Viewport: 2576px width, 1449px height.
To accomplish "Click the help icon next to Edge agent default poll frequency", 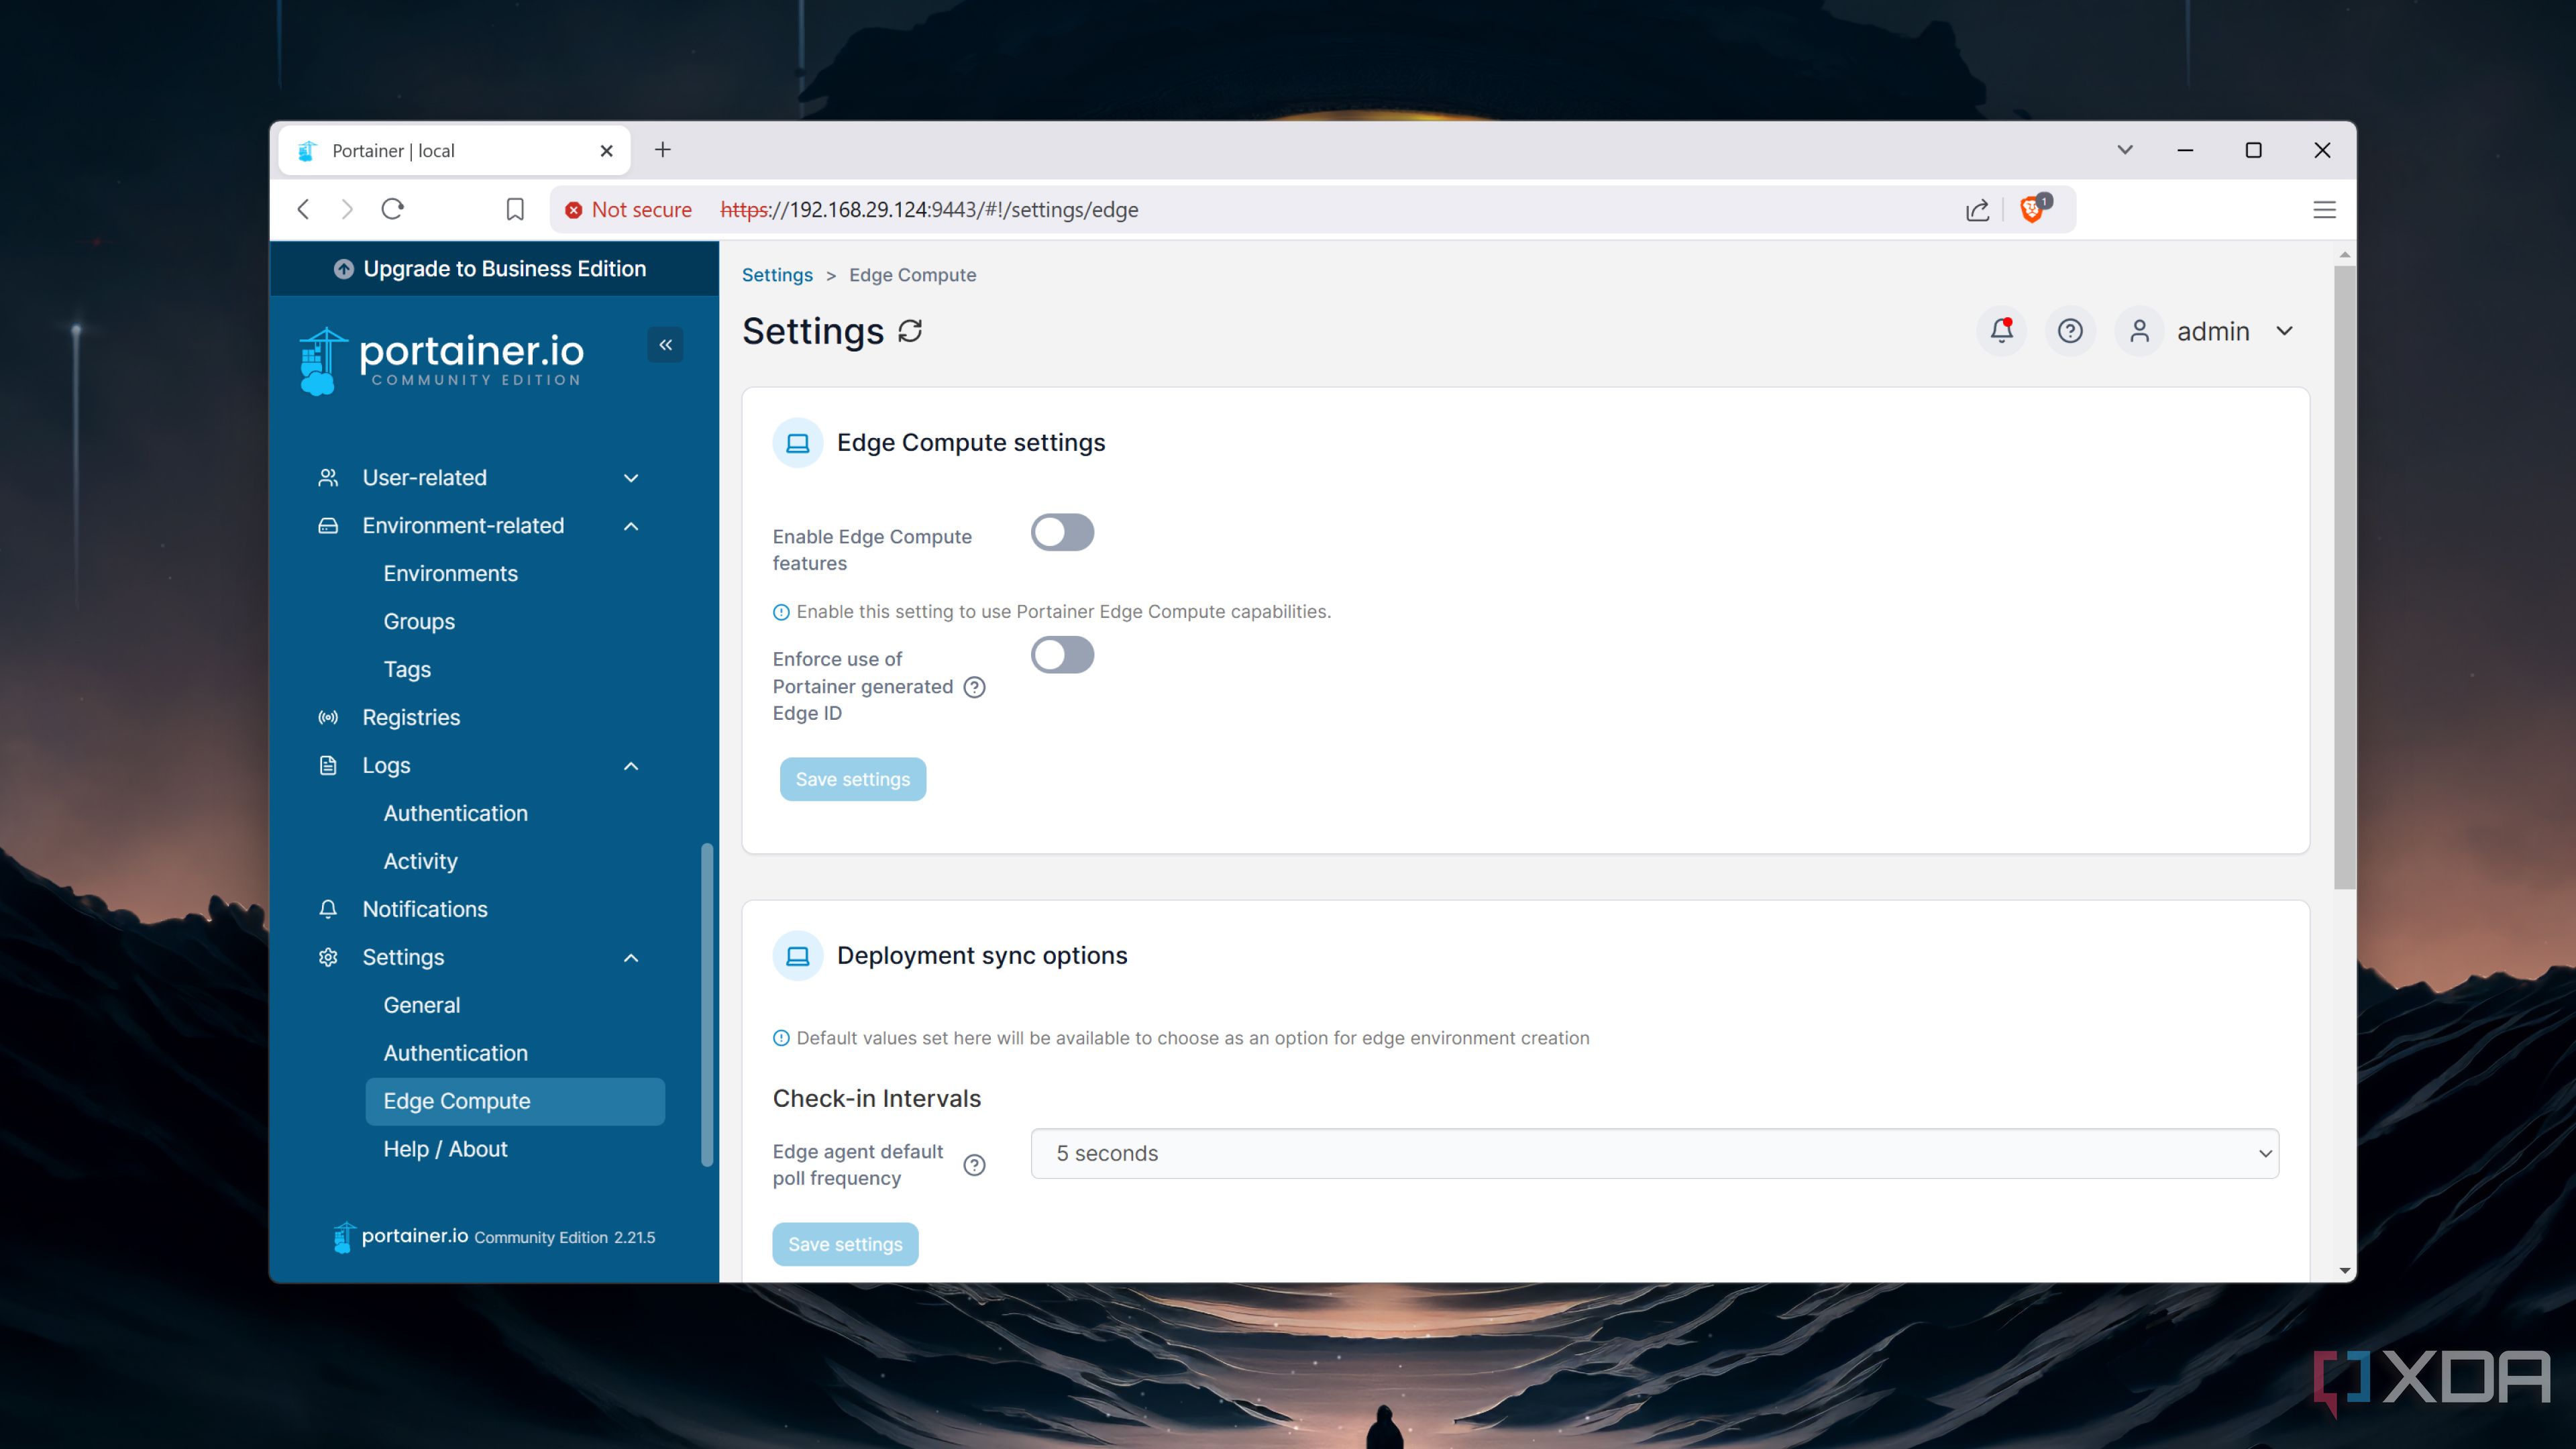I will [974, 1165].
